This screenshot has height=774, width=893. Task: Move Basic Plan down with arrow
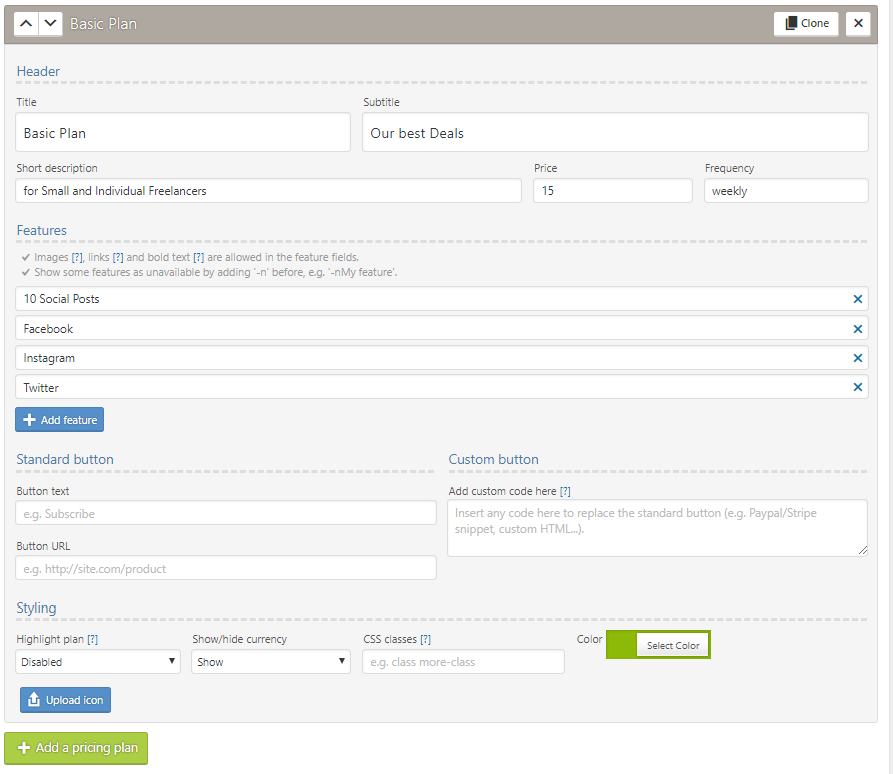click(50, 24)
